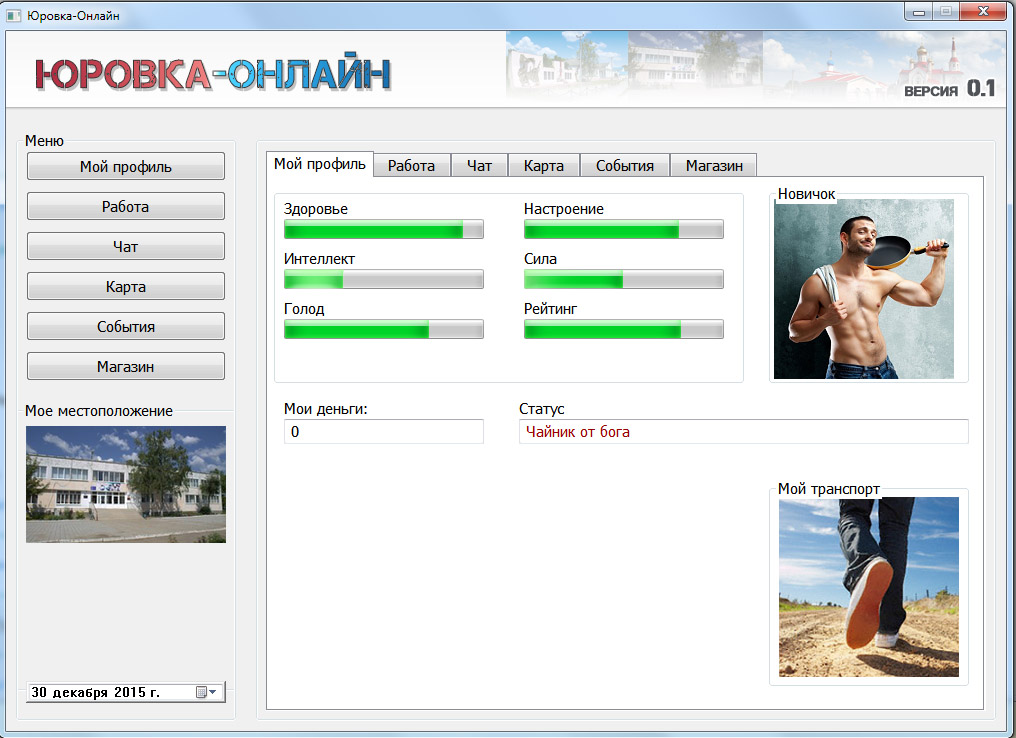1016x738 pixels.
Task: Click the app icon in title bar
Action: [14, 15]
